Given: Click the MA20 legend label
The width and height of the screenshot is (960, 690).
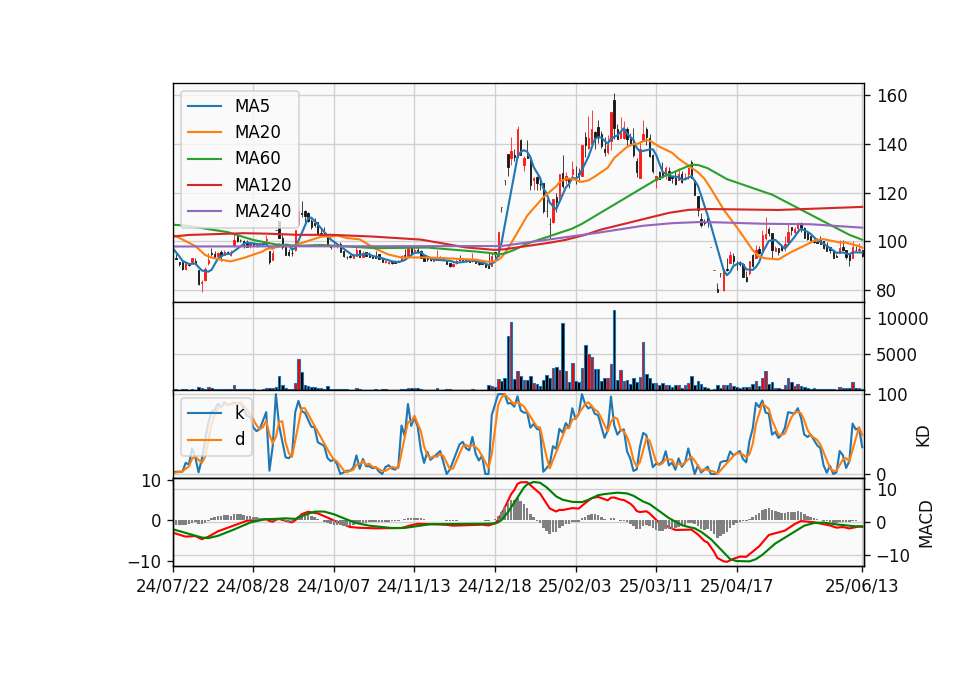Looking at the screenshot, I should [257, 132].
